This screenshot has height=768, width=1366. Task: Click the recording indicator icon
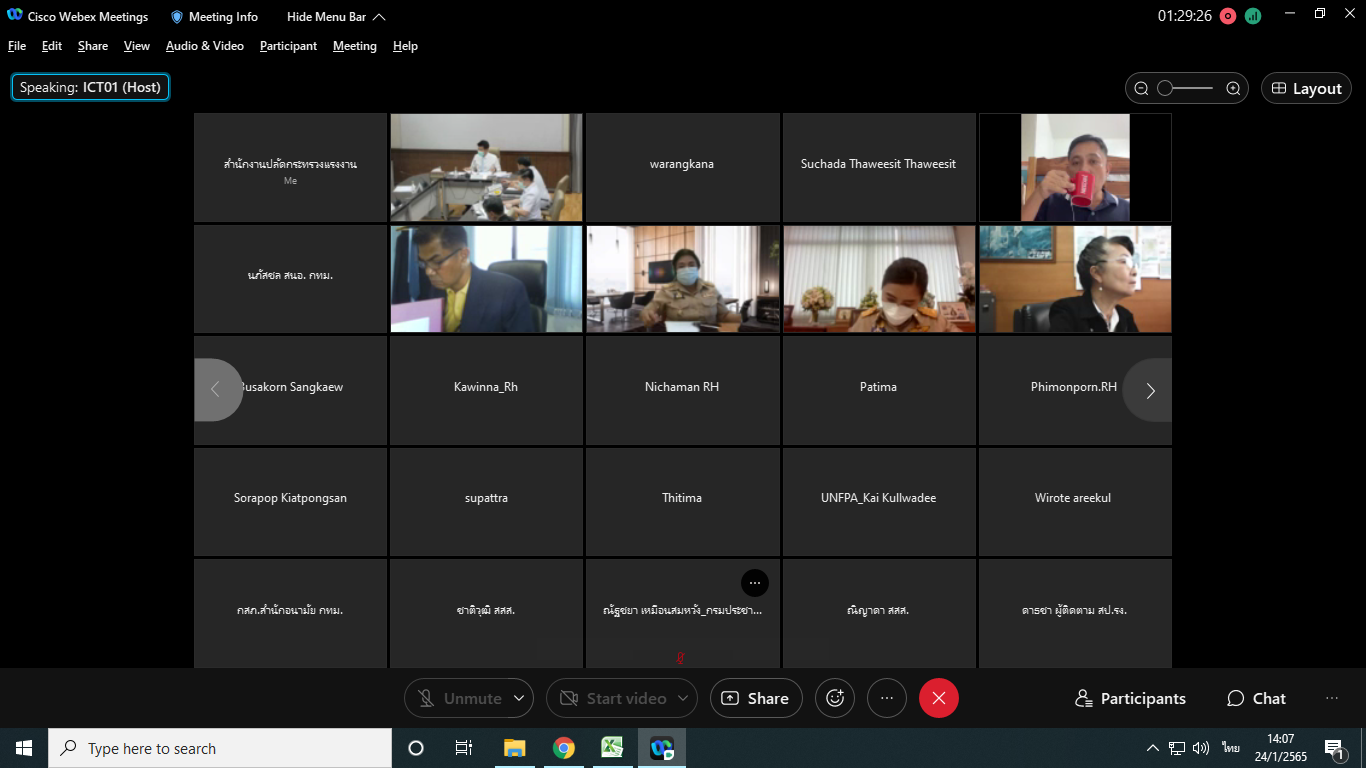[x=1227, y=16]
